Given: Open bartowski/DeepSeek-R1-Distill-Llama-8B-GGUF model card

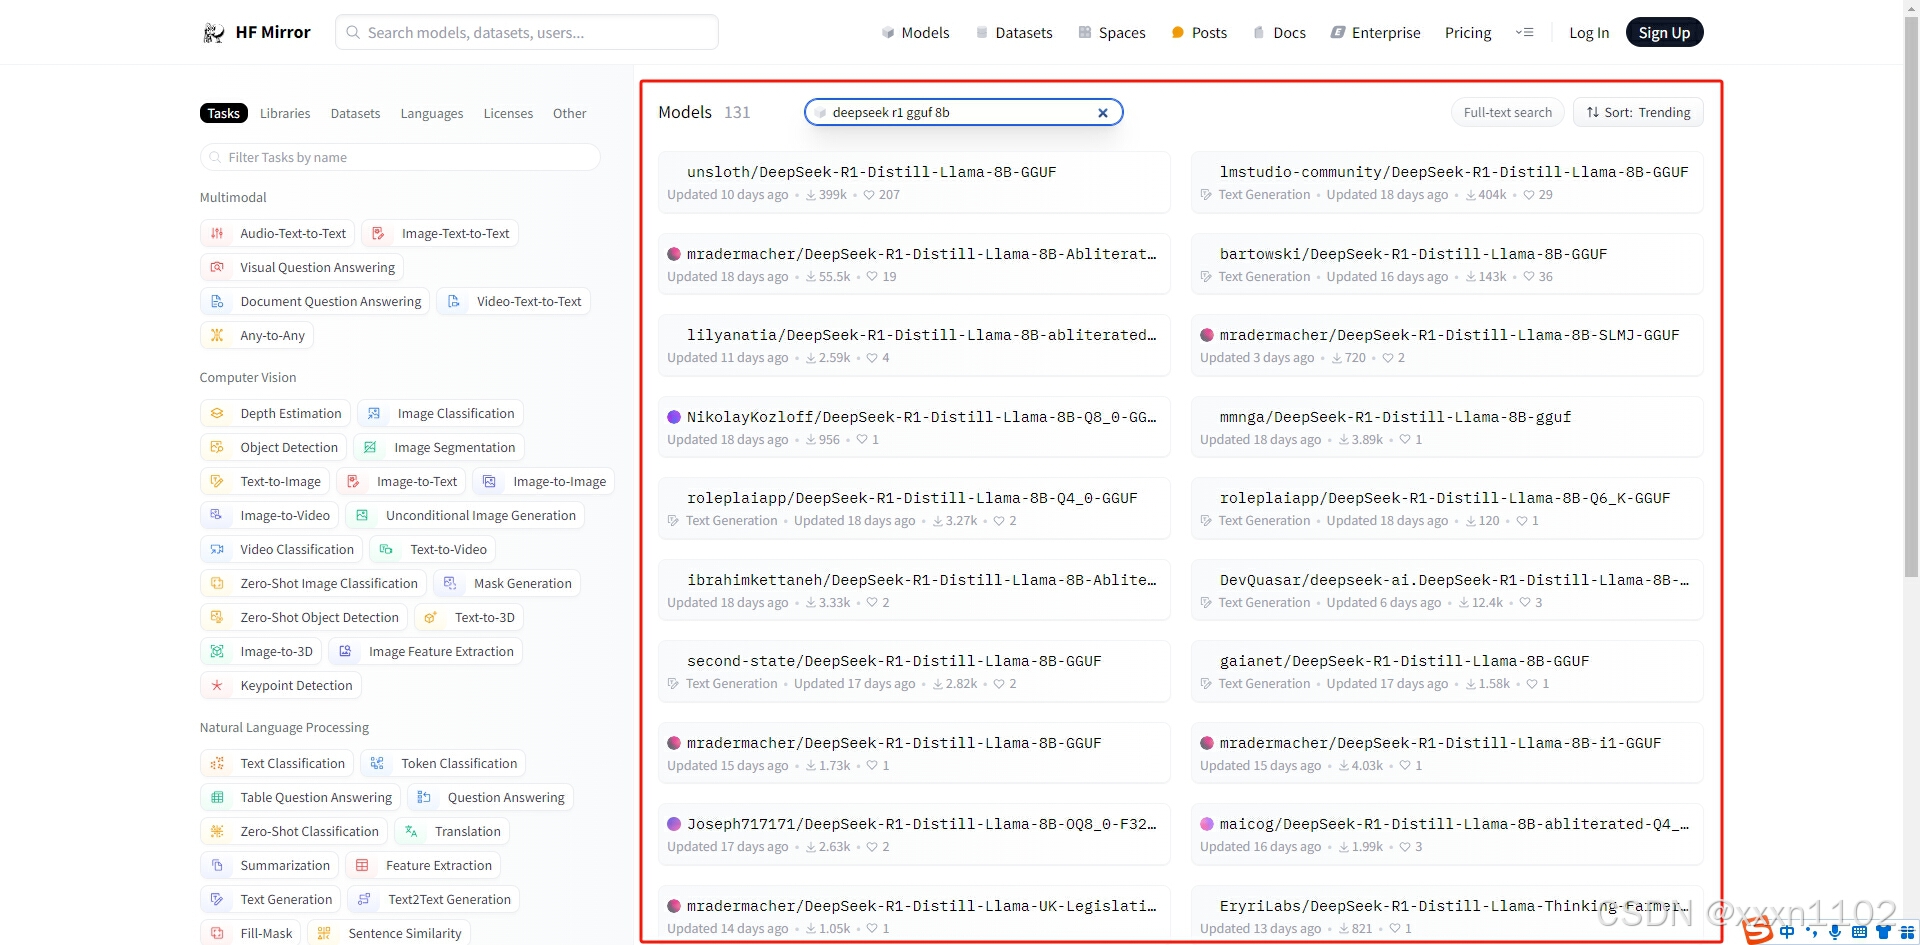Looking at the screenshot, I should click(1446, 264).
